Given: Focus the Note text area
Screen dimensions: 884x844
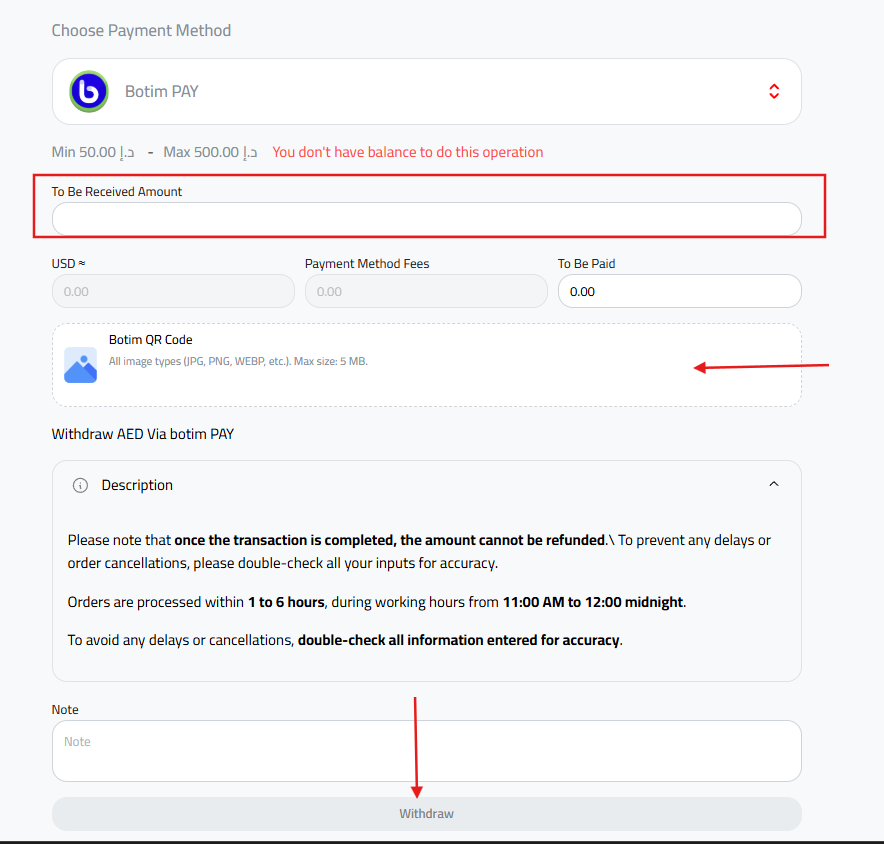Looking at the screenshot, I should coord(426,751).
